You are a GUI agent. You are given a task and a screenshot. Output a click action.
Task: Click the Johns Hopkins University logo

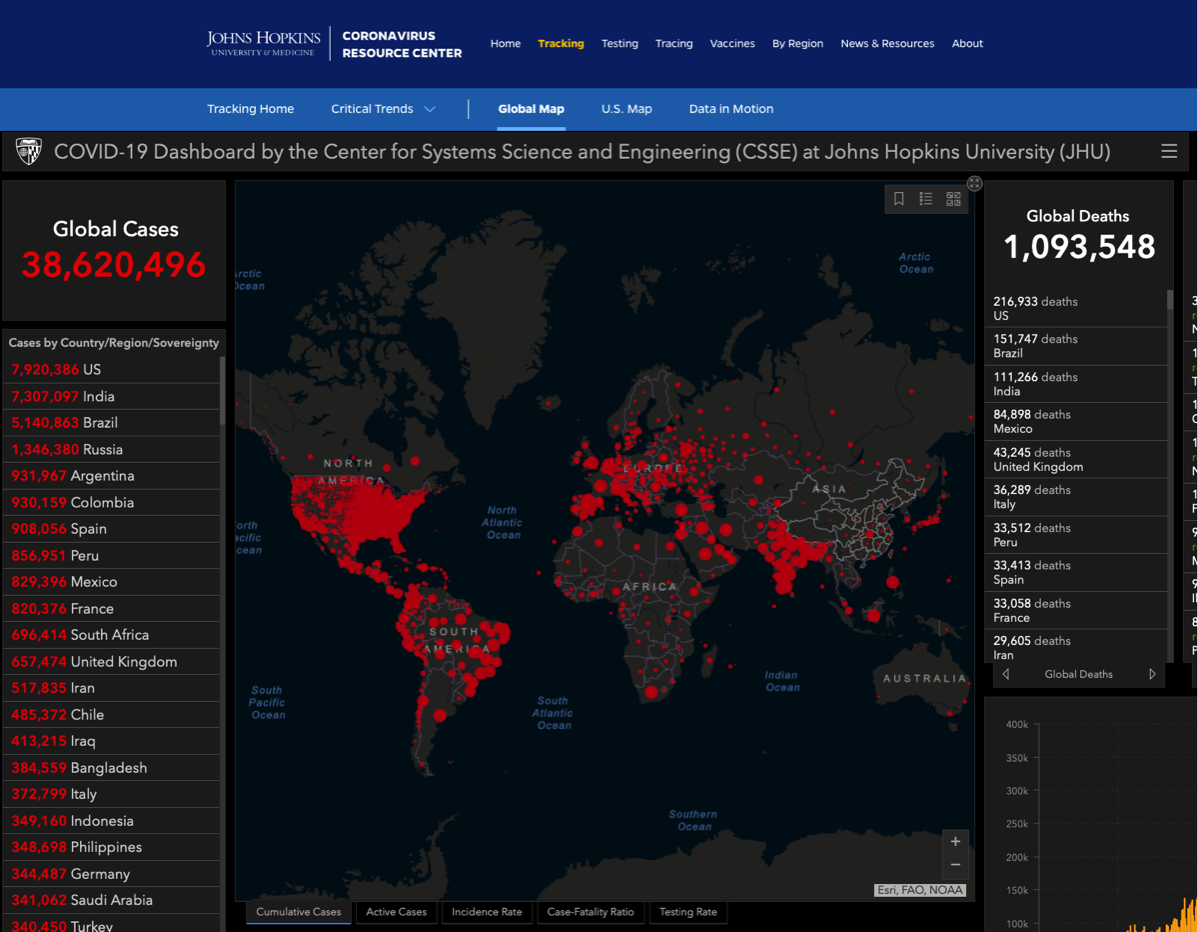click(x=263, y=44)
